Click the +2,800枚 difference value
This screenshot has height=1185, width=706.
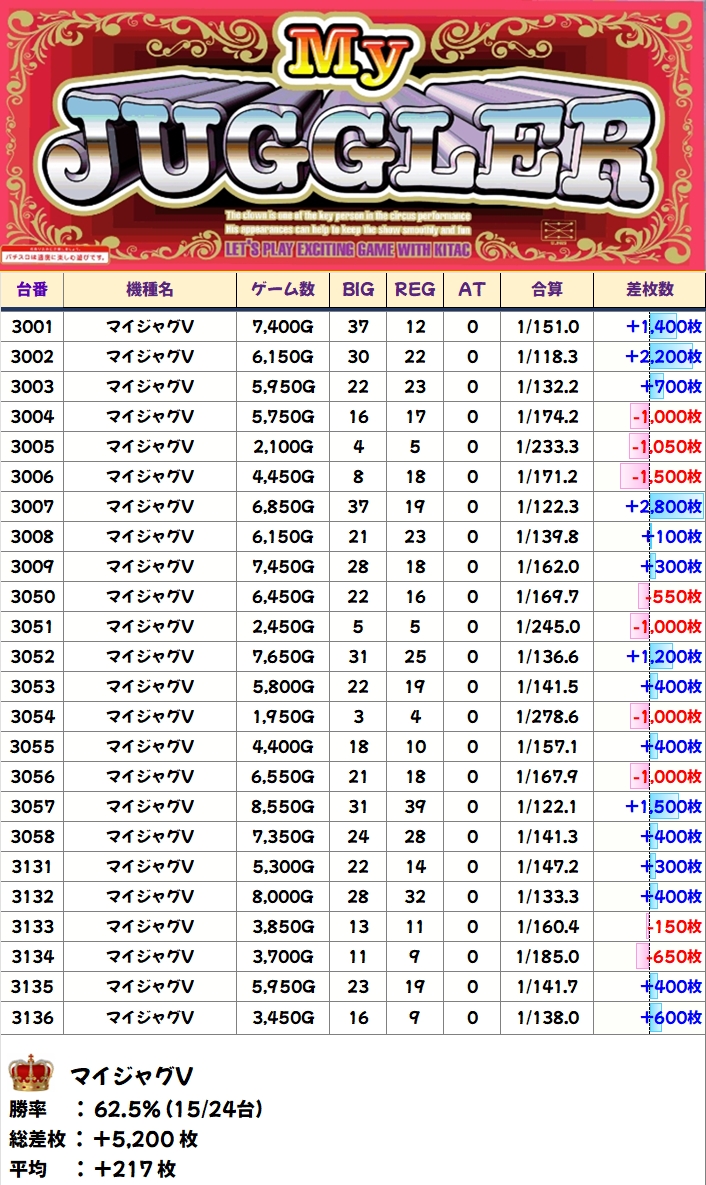(x=664, y=506)
